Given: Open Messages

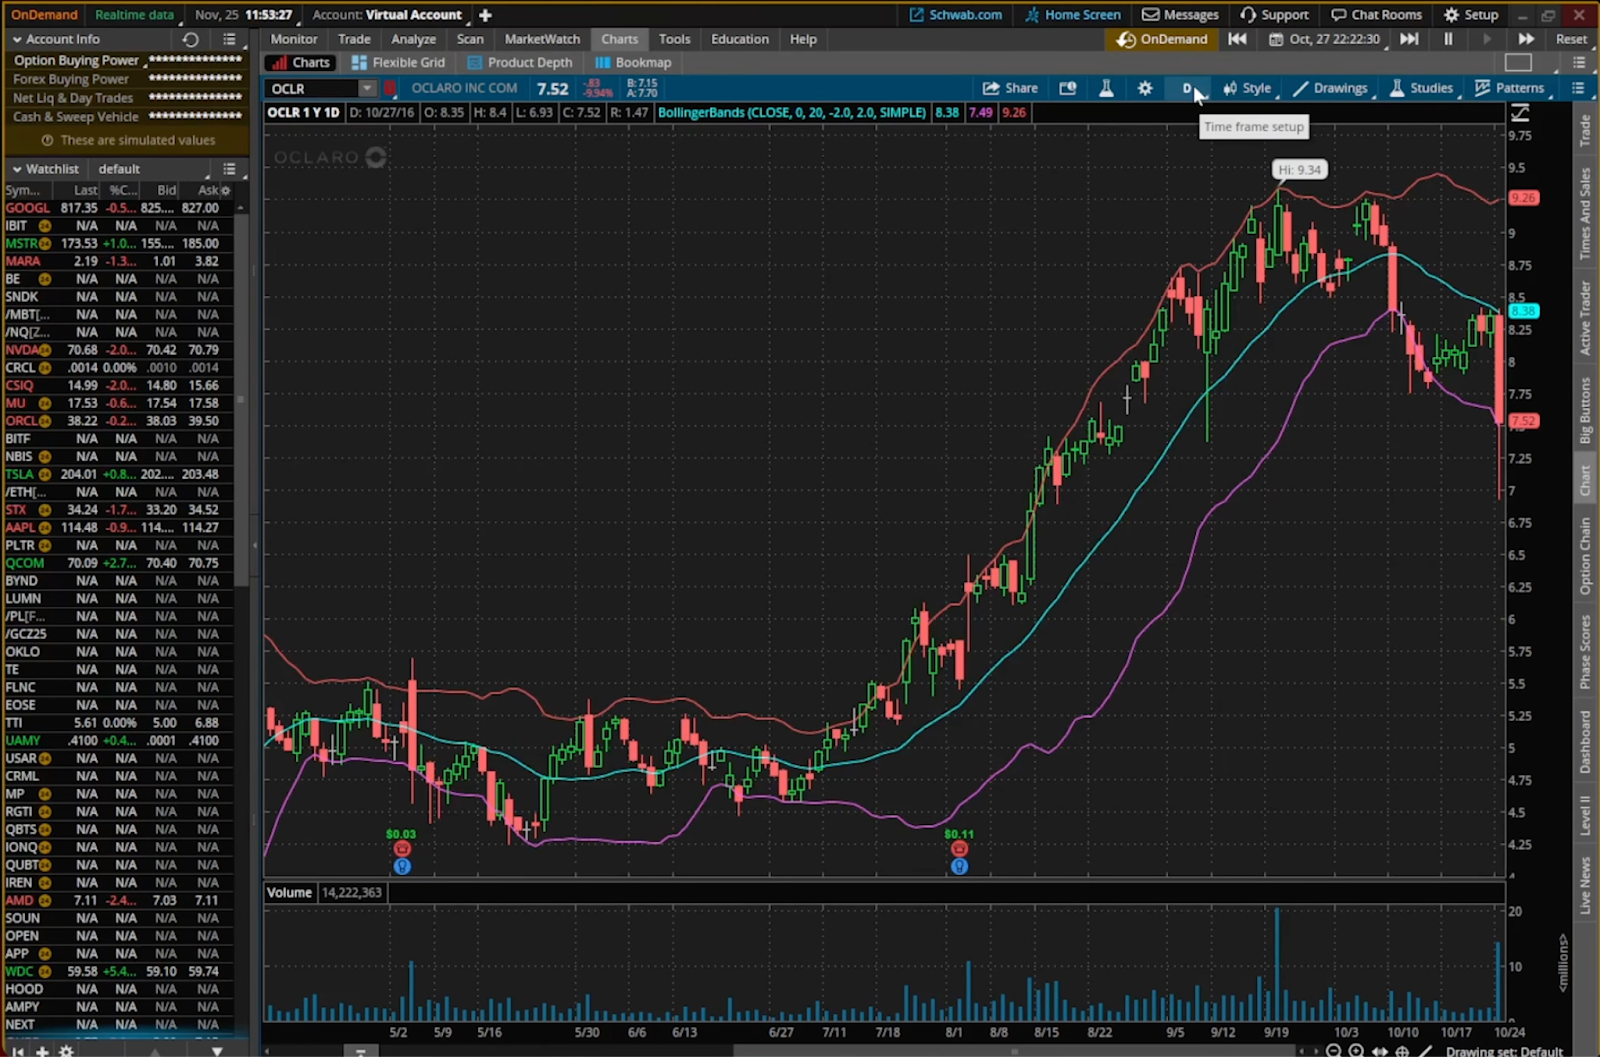Looking at the screenshot, I should coord(1180,15).
